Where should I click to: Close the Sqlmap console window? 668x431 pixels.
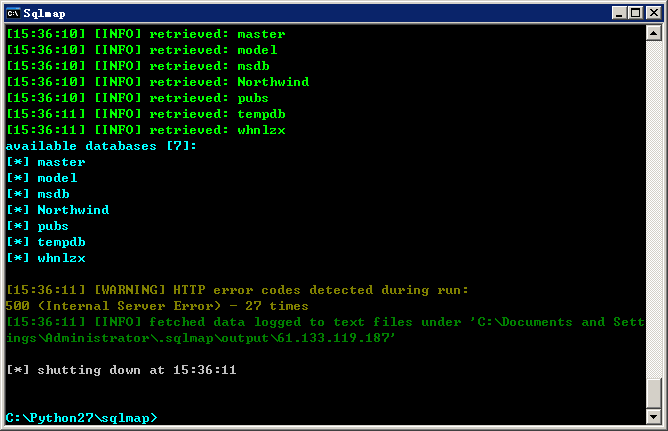654,13
